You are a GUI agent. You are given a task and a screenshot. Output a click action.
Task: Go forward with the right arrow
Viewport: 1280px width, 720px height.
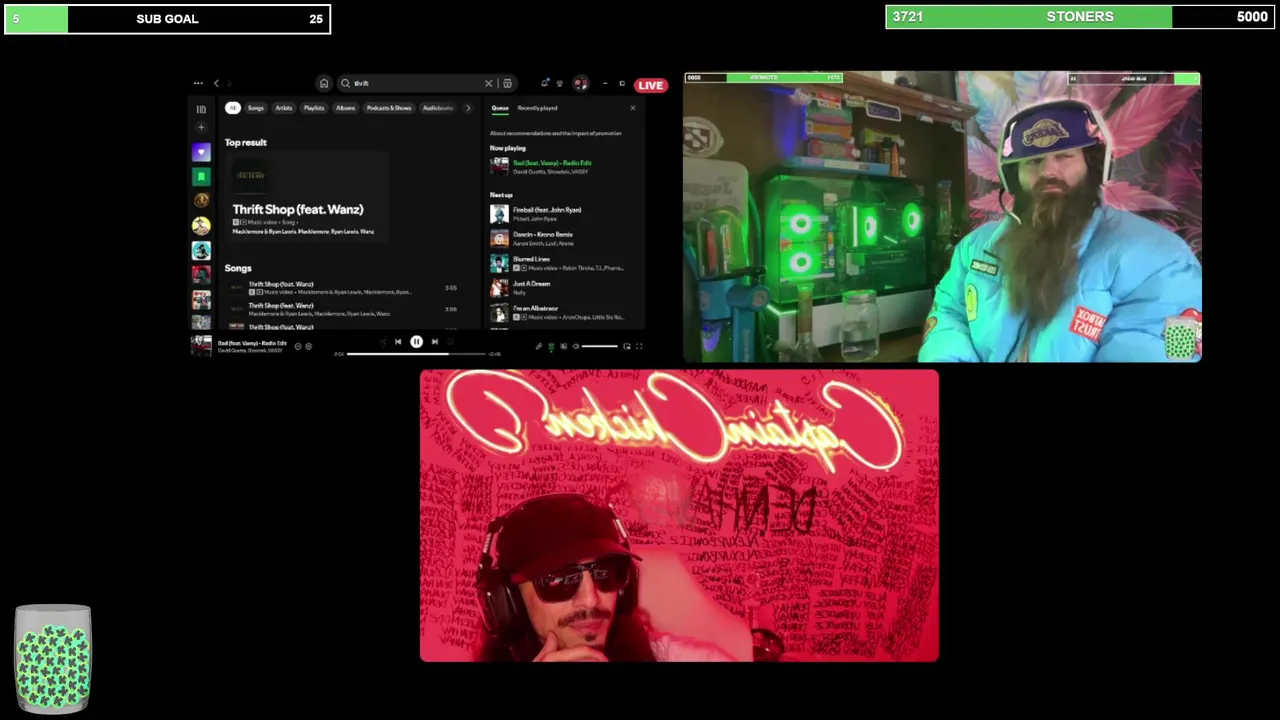229,83
